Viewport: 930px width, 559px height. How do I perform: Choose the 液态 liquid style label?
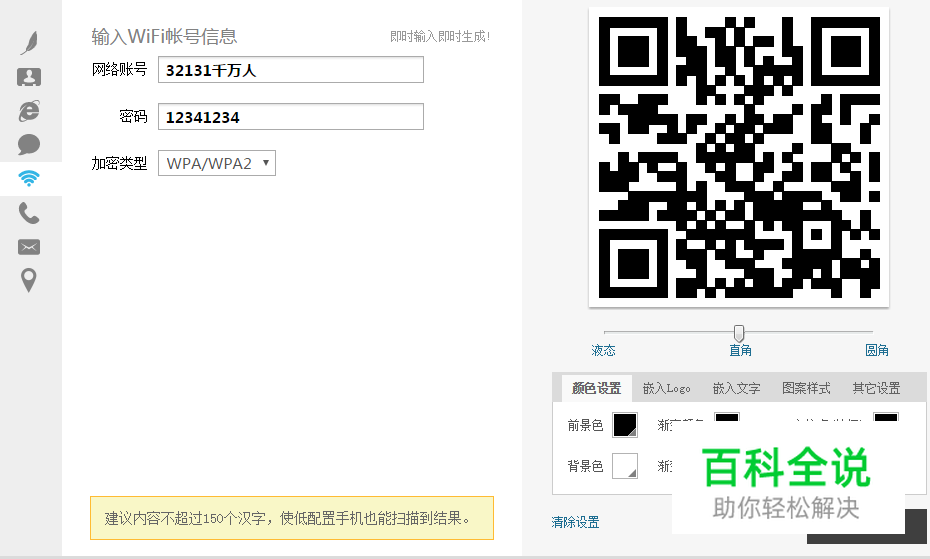click(x=603, y=350)
